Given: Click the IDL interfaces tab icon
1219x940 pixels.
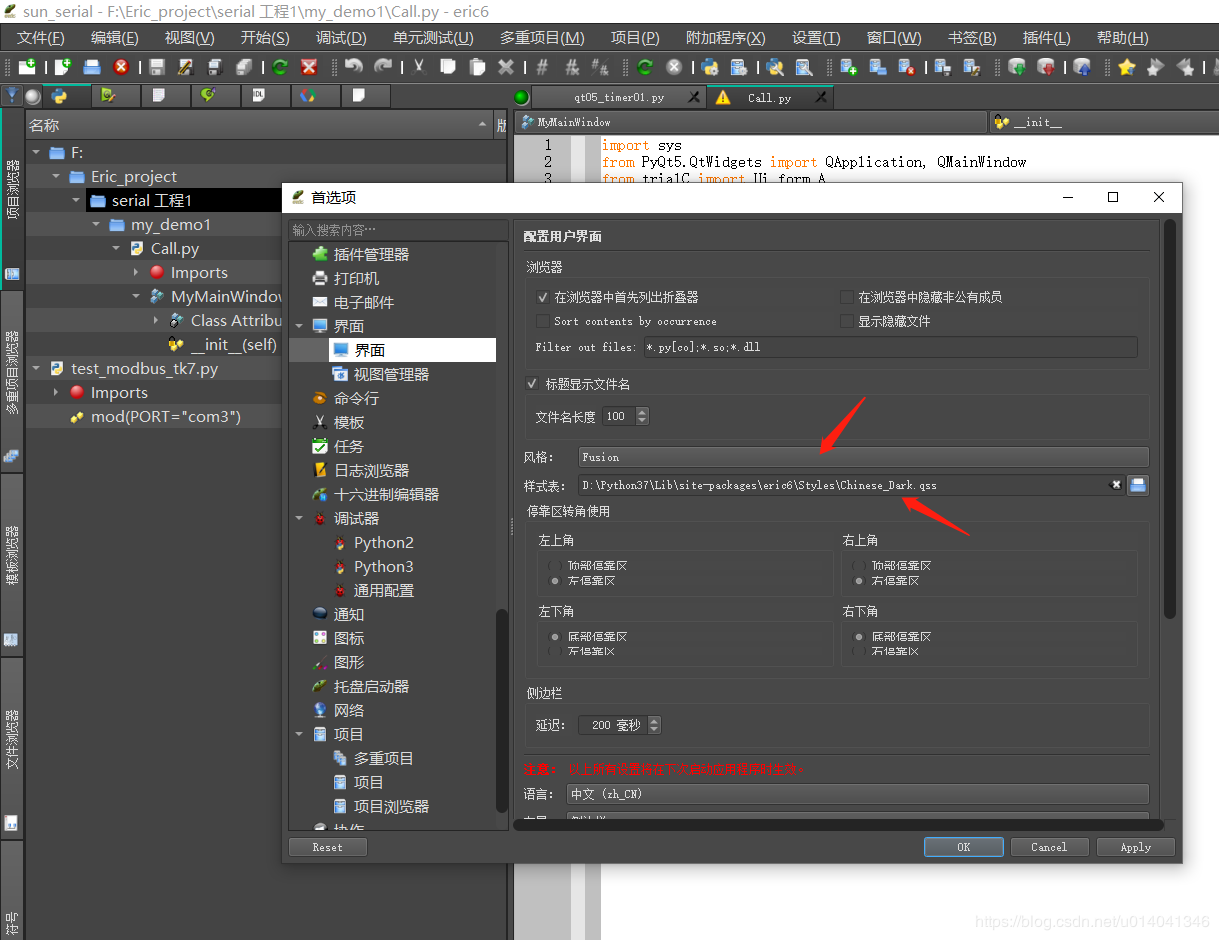Looking at the screenshot, I should pyautogui.click(x=258, y=96).
